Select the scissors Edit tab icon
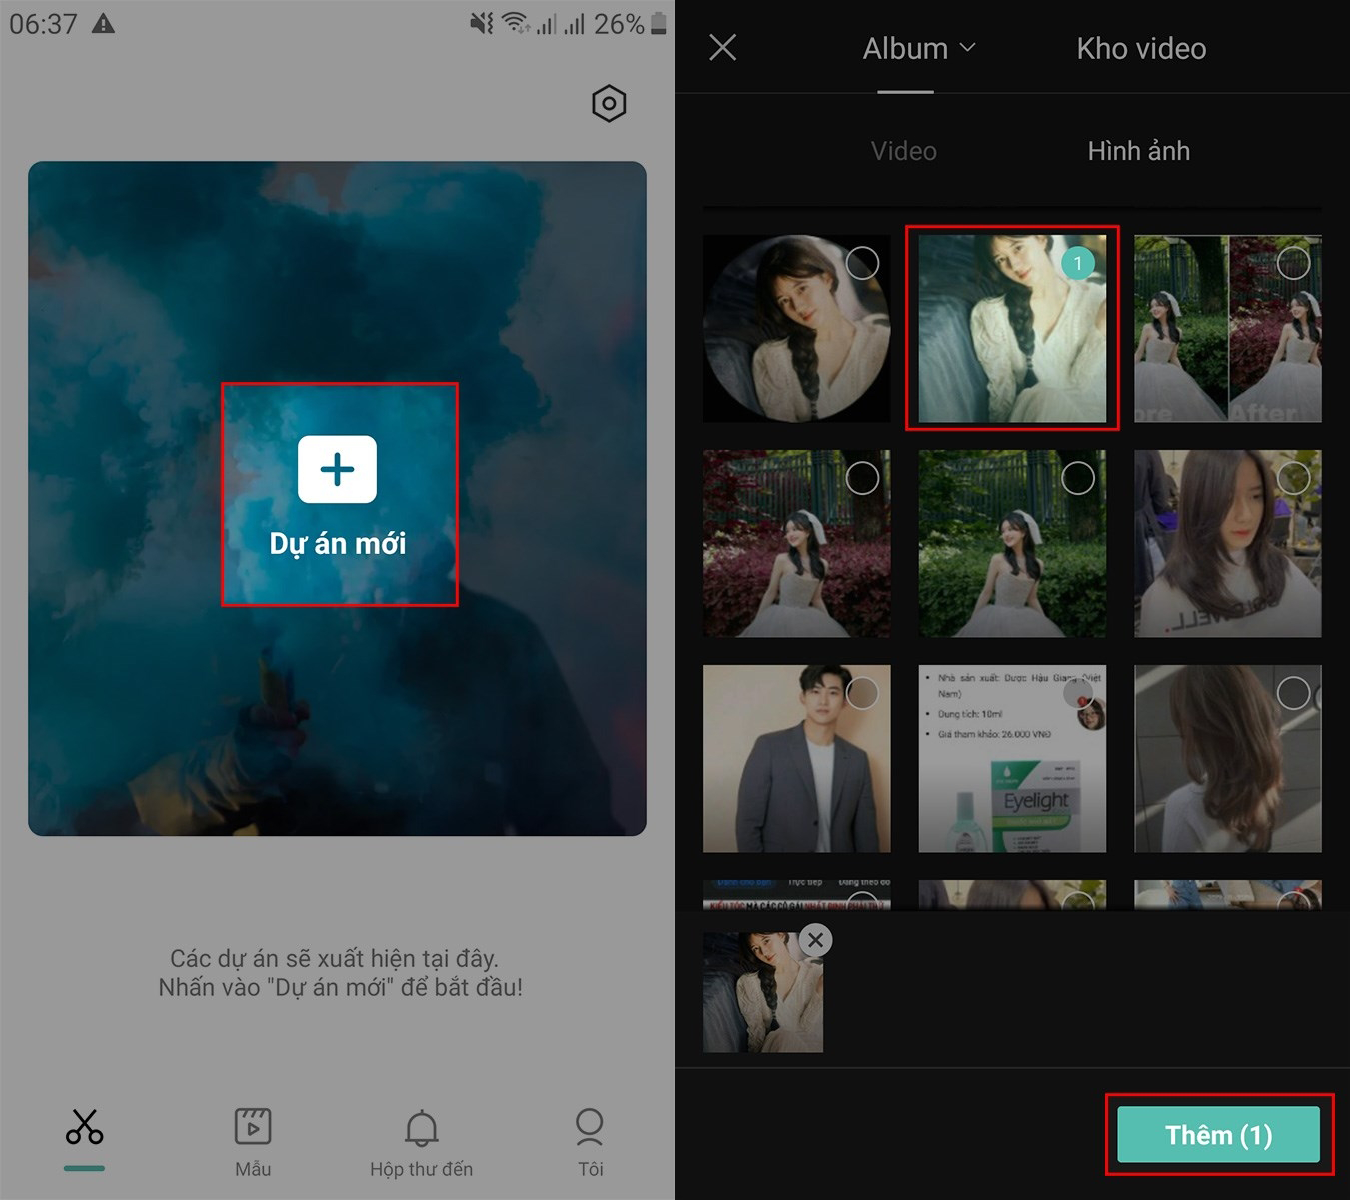The image size is (1350, 1200). 85,1127
